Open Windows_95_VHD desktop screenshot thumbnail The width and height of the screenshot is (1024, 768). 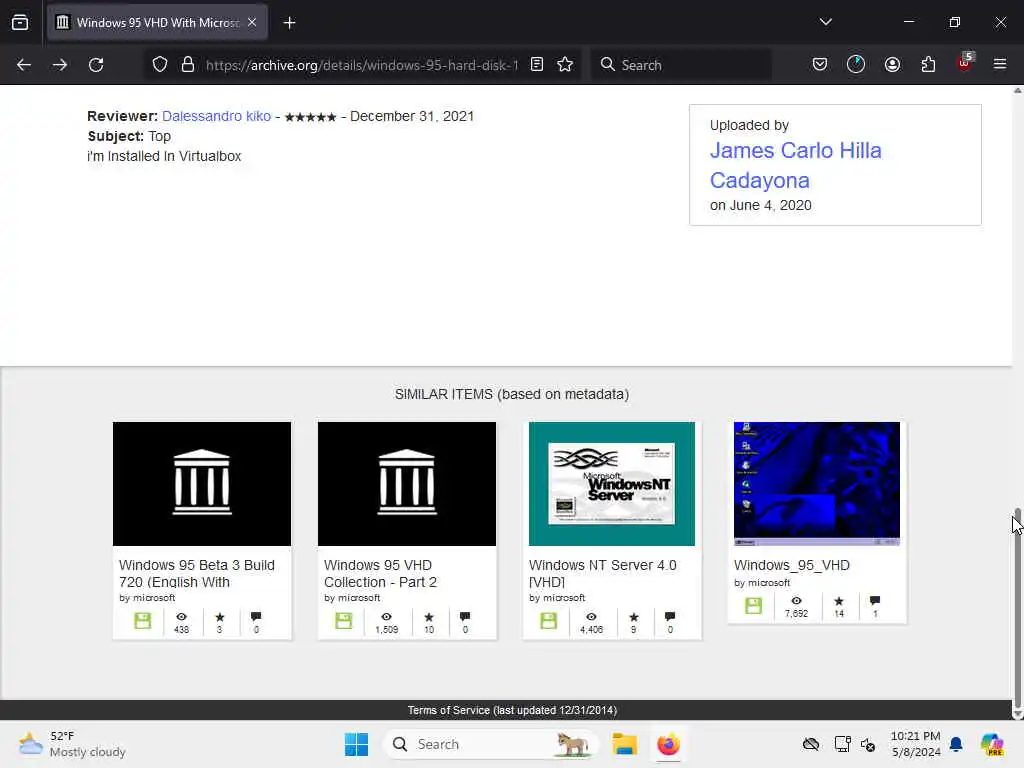click(x=817, y=484)
